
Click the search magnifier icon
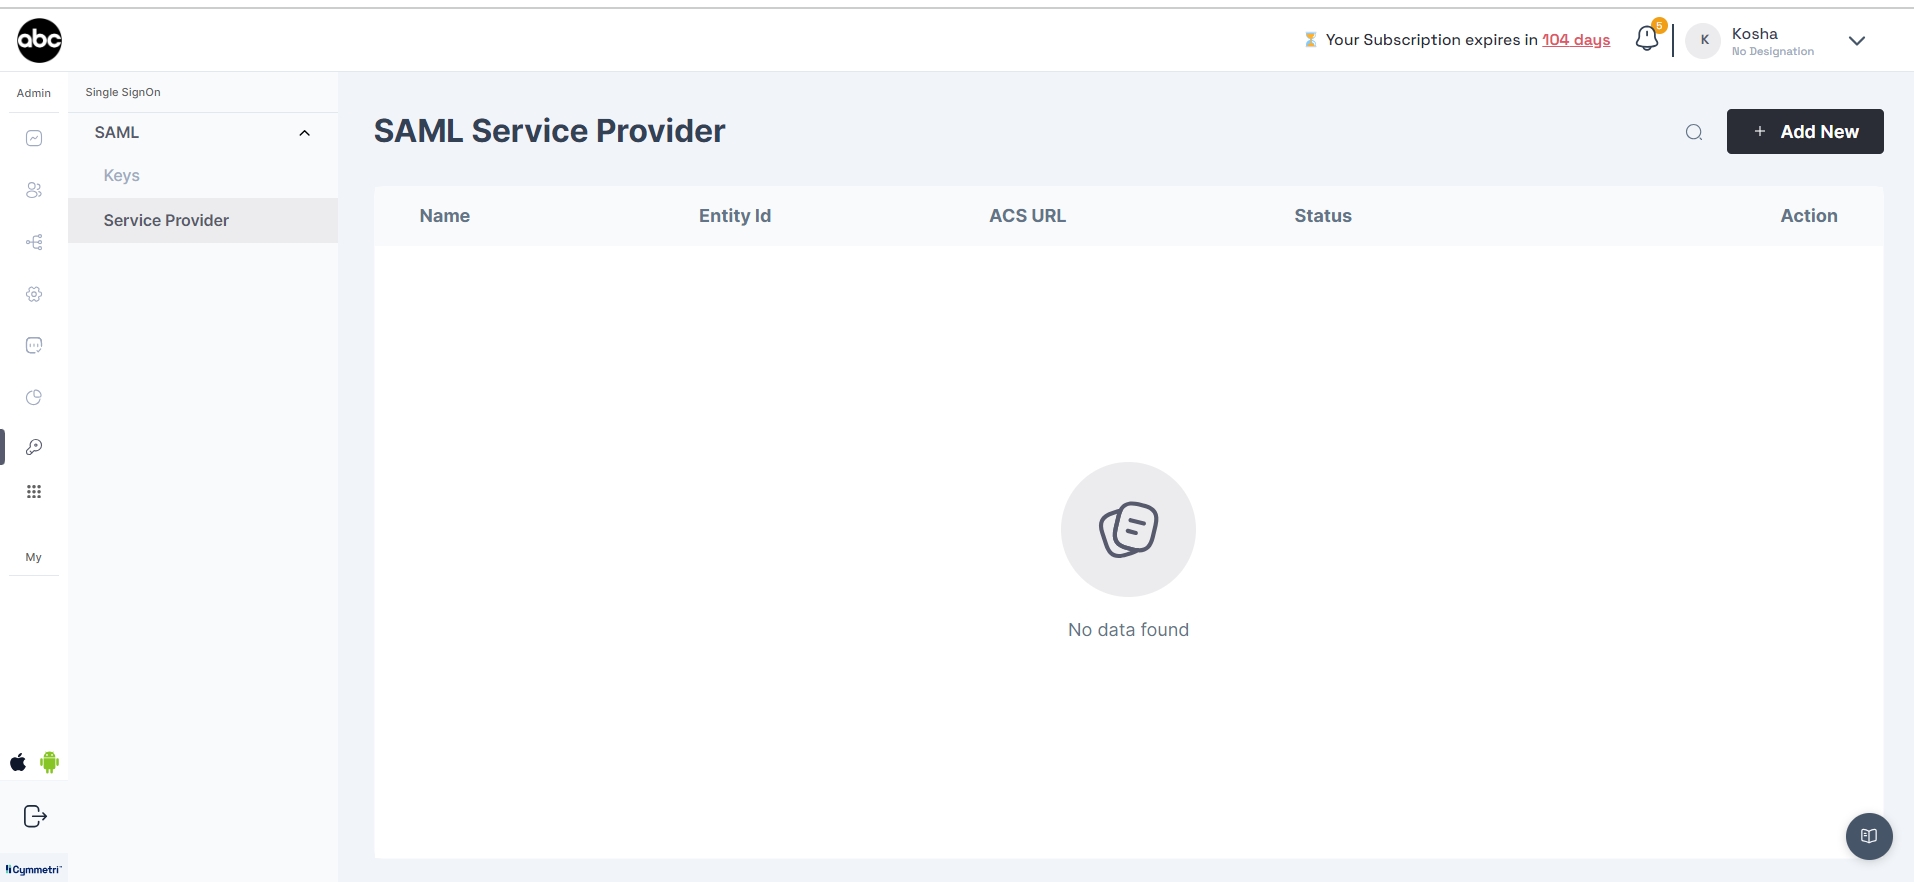point(1694,132)
